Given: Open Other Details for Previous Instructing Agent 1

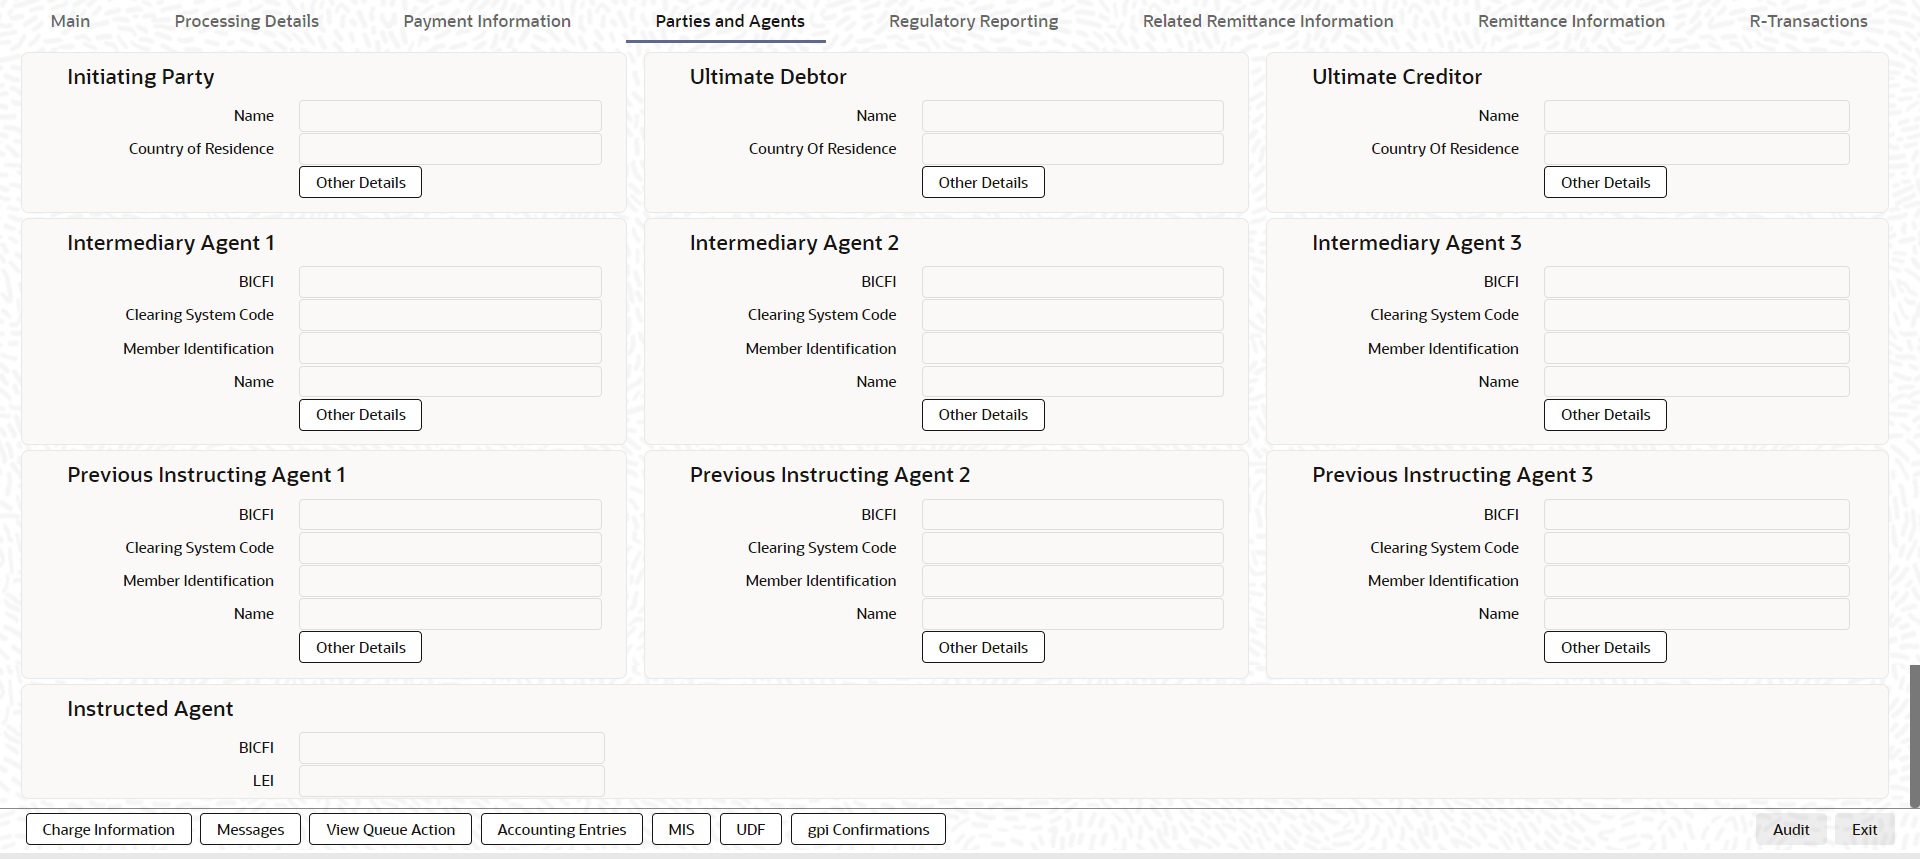Looking at the screenshot, I should (x=360, y=647).
